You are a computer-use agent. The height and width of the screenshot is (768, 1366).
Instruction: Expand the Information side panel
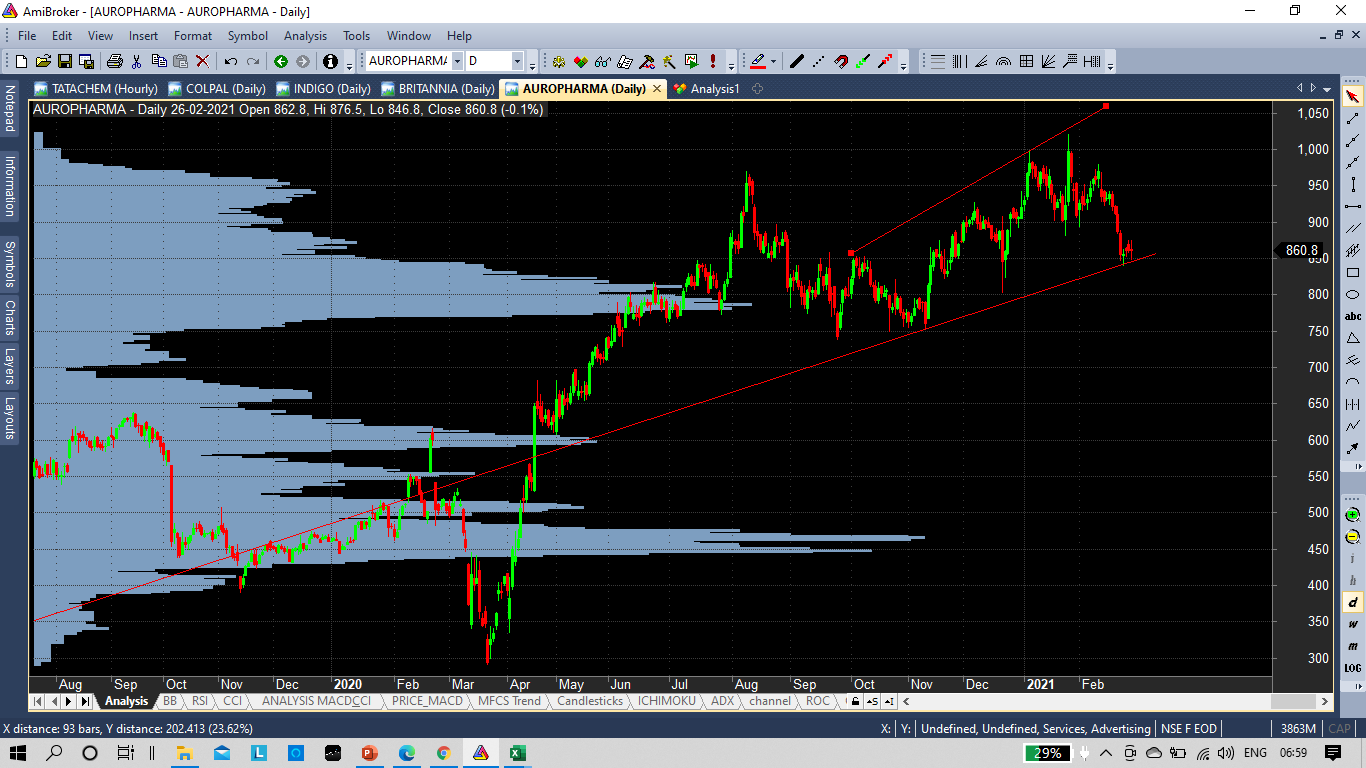coord(10,186)
